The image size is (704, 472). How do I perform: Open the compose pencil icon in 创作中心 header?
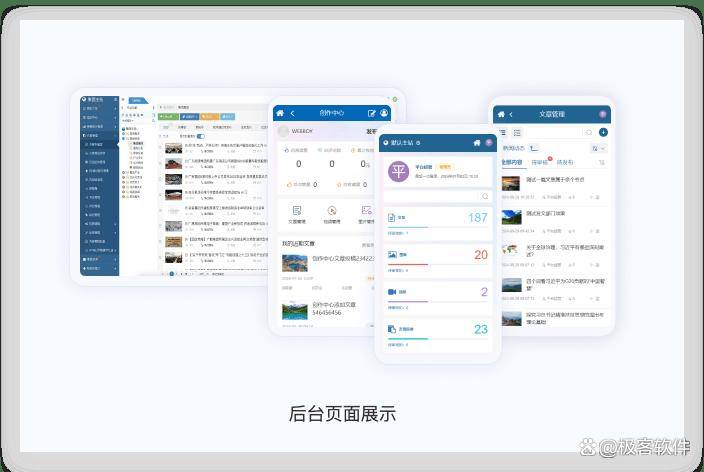point(372,113)
